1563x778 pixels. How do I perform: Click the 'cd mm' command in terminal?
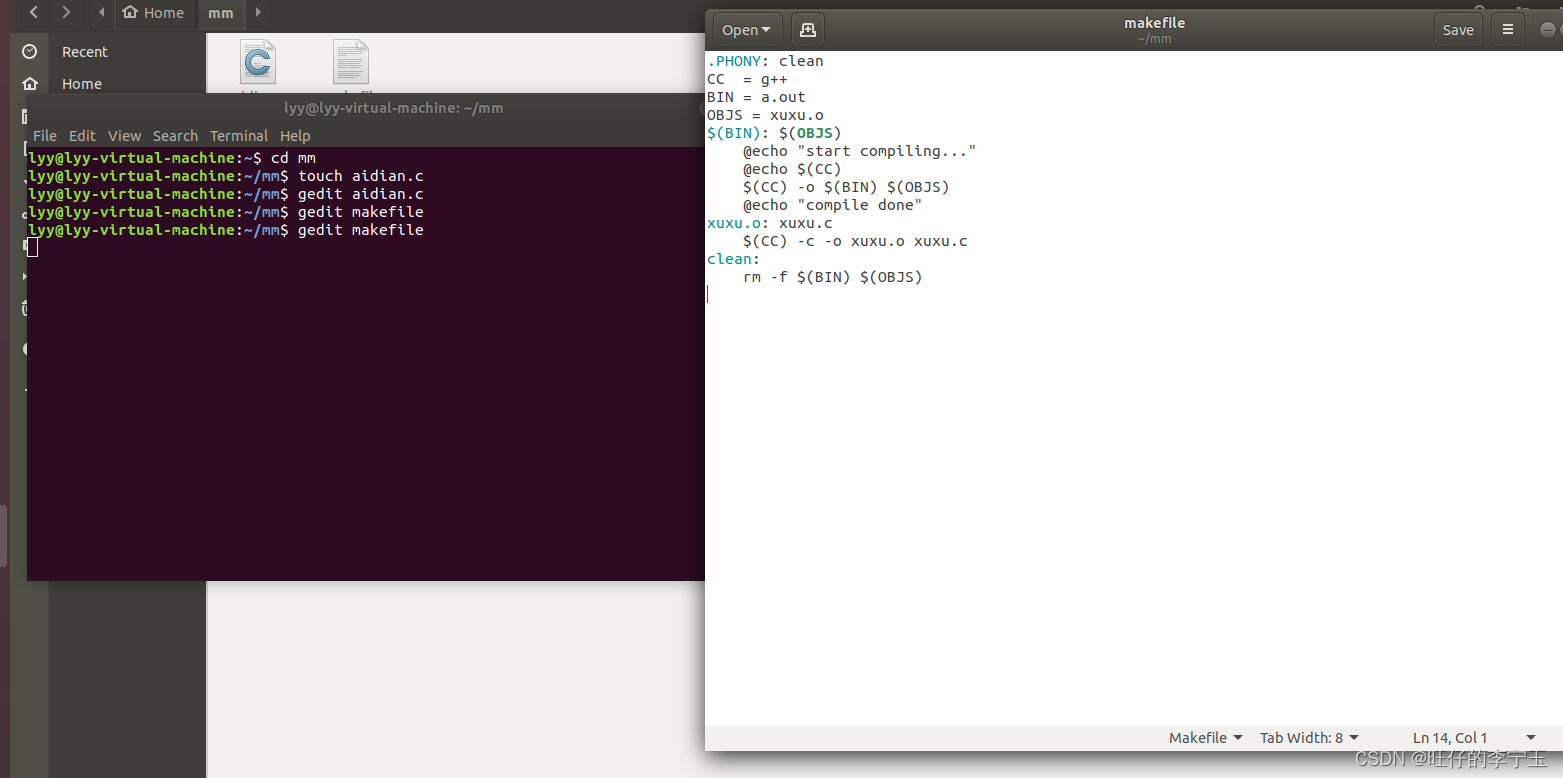tap(293, 158)
